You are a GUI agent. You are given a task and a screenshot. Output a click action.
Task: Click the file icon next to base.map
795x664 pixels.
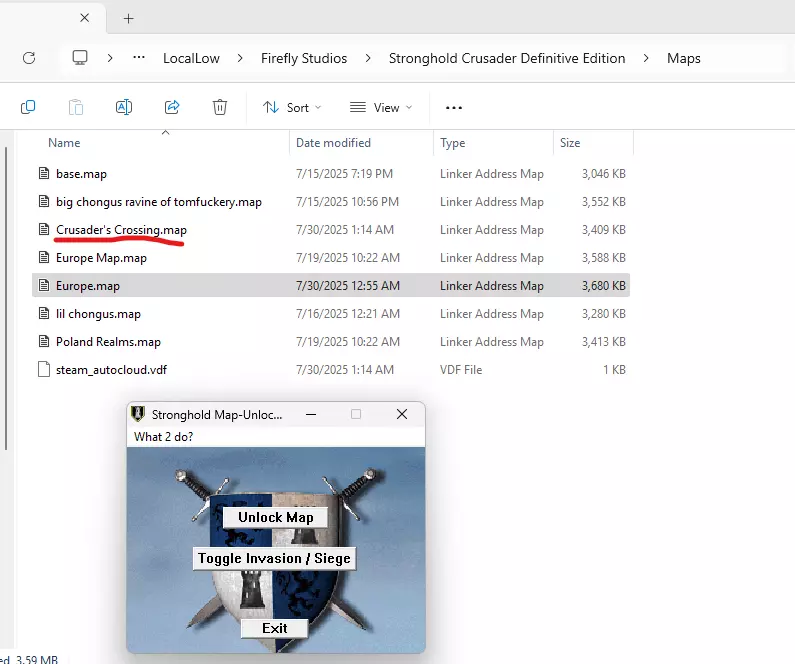point(44,173)
